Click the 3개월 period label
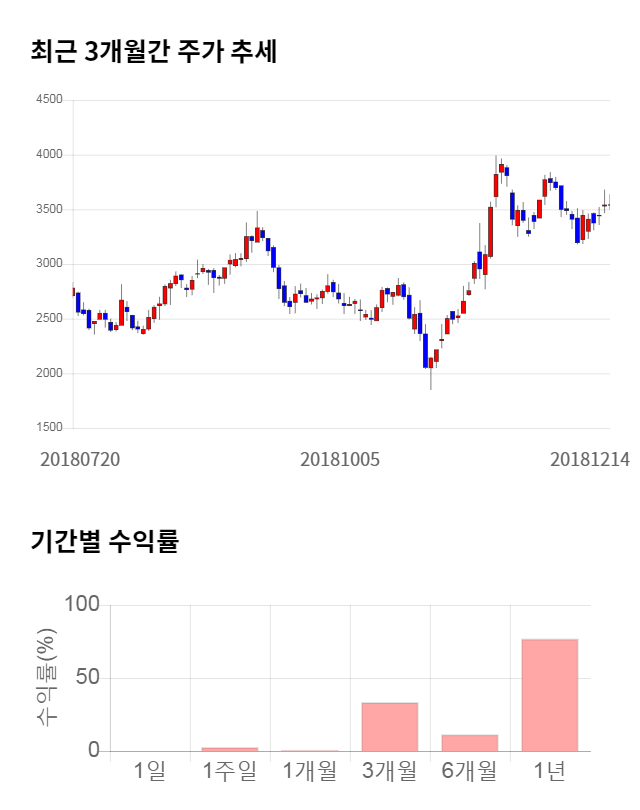 pyautogui.click(x=390, y=771)
